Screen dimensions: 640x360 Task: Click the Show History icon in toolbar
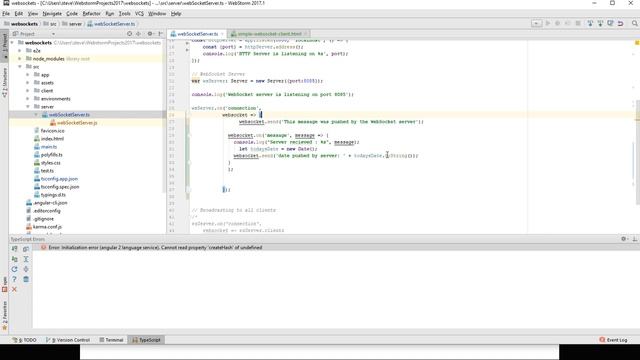(x=610, y=24)
